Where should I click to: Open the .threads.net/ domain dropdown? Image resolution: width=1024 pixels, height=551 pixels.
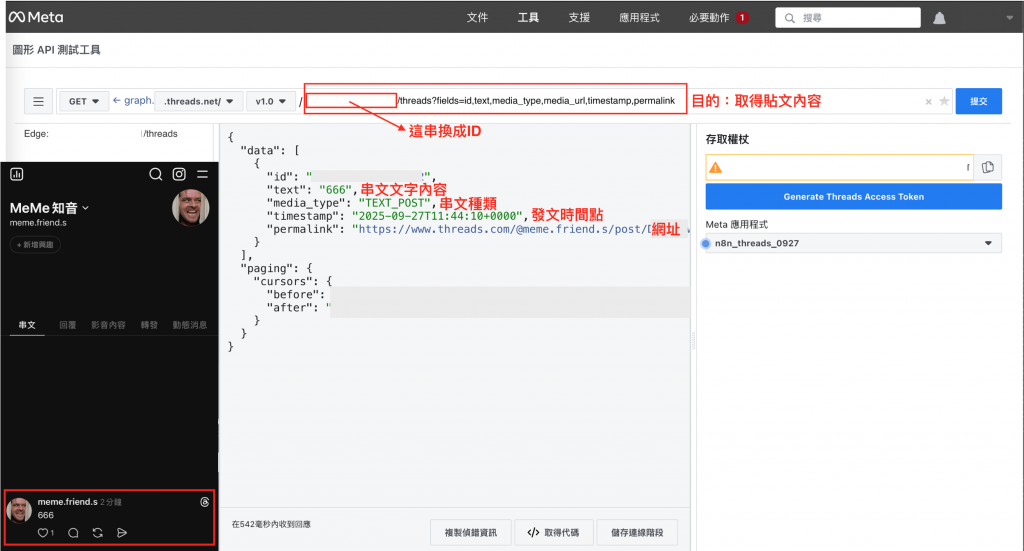pos(199,101)
